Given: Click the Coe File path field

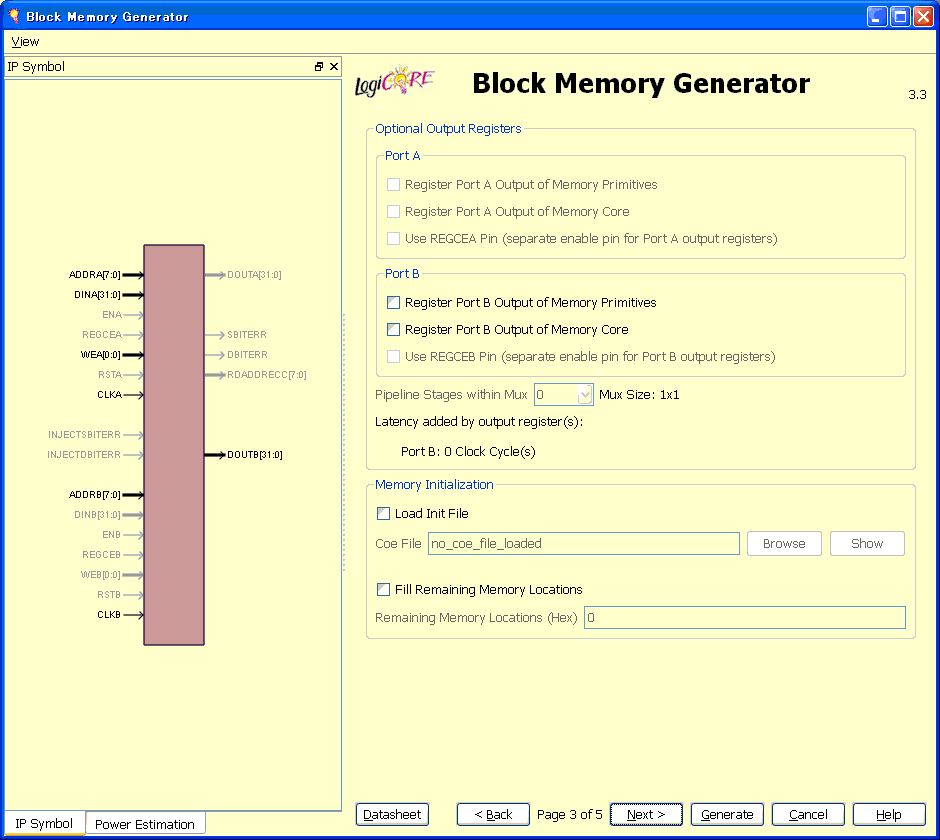Looking at the screenshot, I should [x=583, y=544].
